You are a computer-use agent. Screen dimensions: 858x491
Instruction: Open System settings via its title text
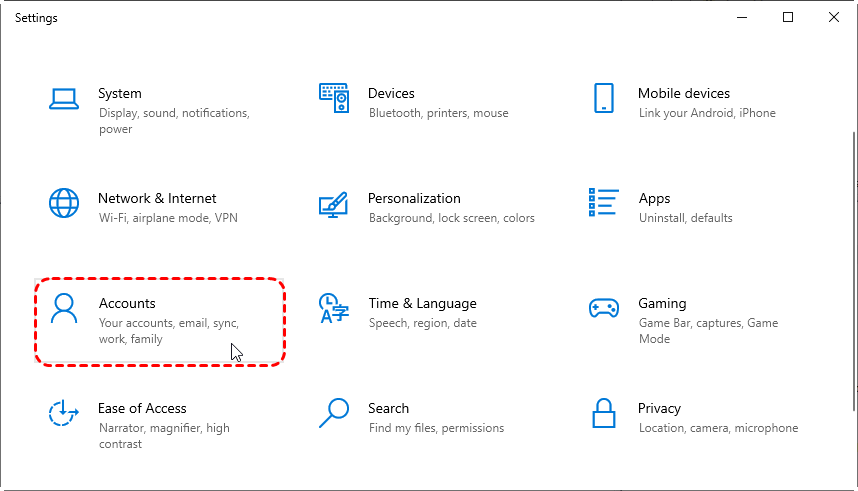[120, 93]
